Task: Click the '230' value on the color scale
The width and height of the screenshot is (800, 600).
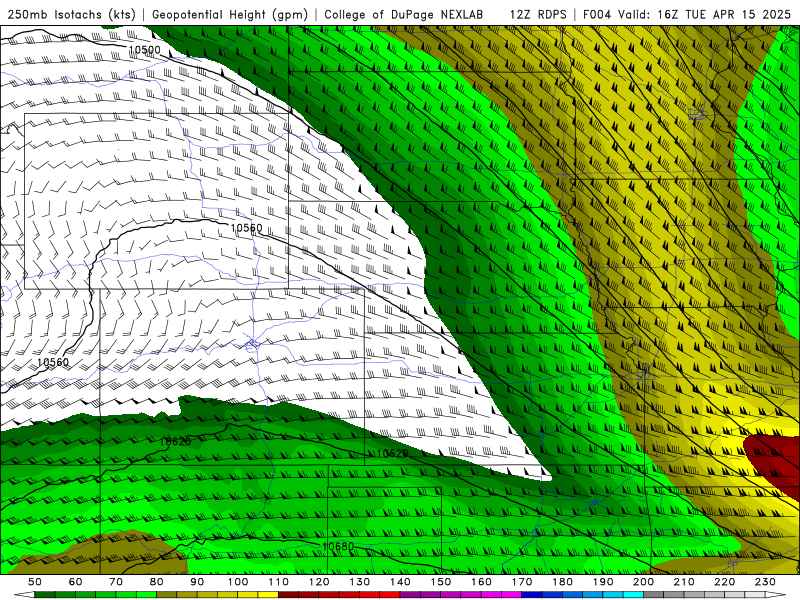Action: 765,582
